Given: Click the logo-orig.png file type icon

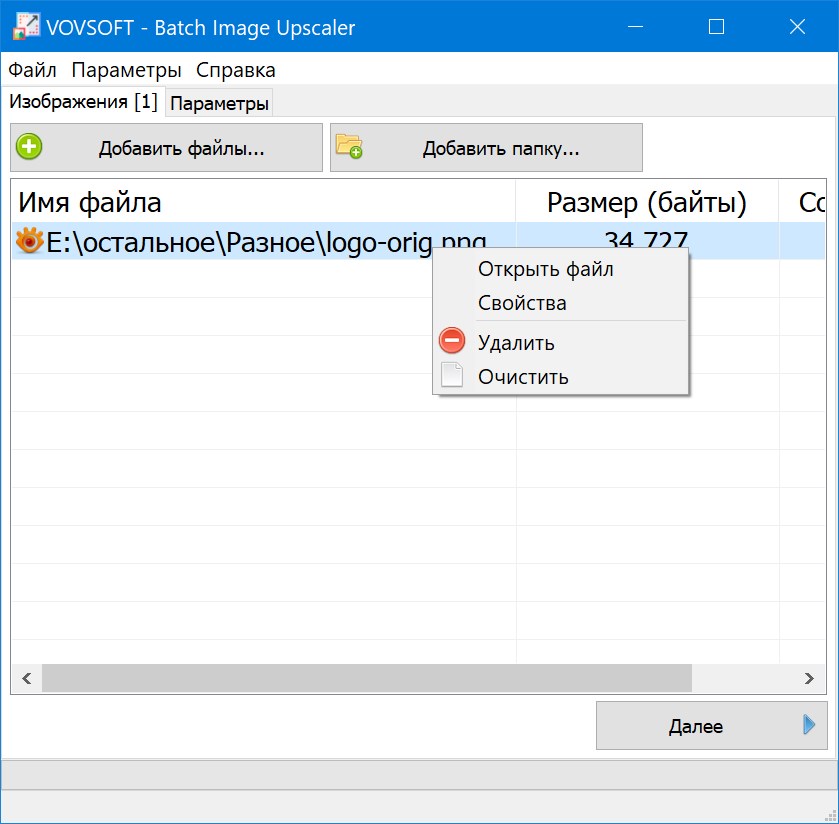Looking at the screenshot, I should tap(30, 241).
